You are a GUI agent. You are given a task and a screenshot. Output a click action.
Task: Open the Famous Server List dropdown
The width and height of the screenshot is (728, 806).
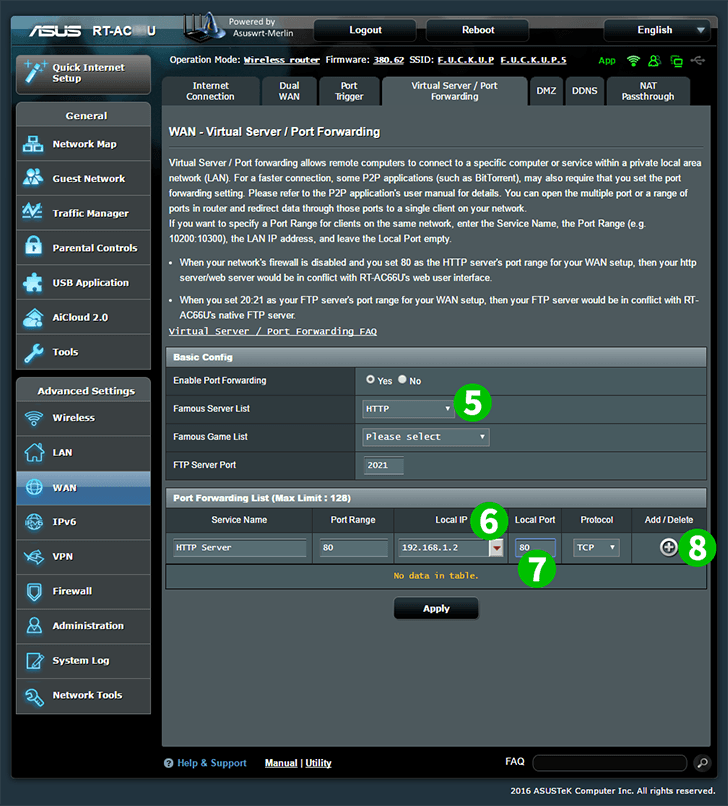[408, 409]
